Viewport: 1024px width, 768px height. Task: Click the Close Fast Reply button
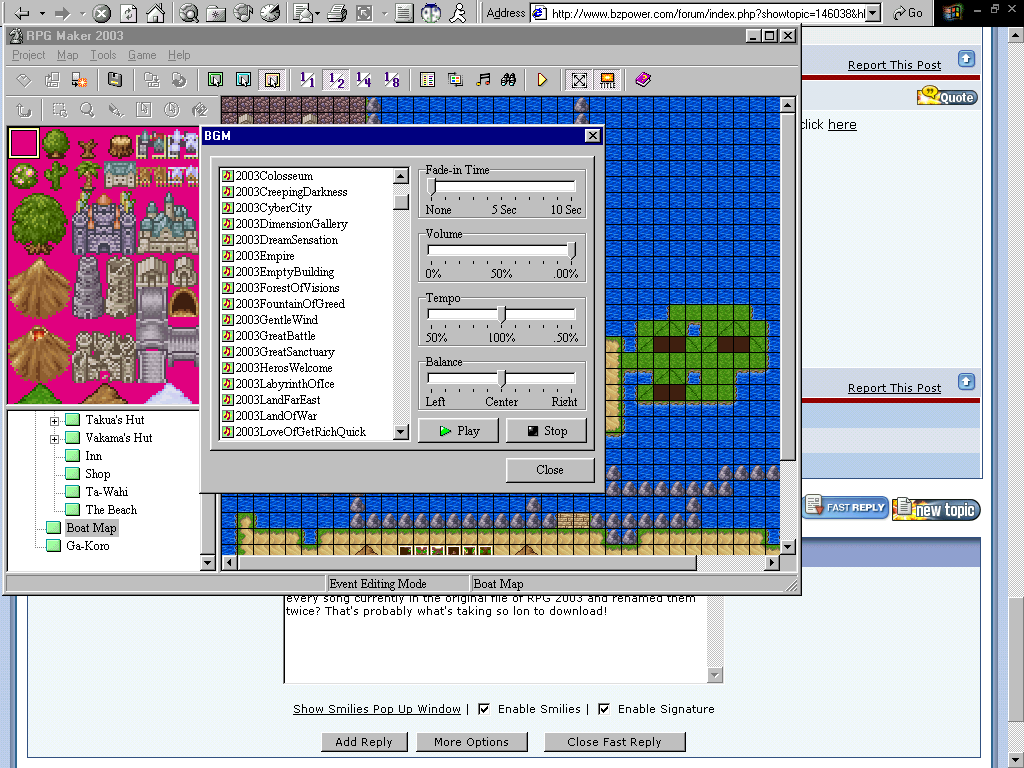[x=615, y=742]
